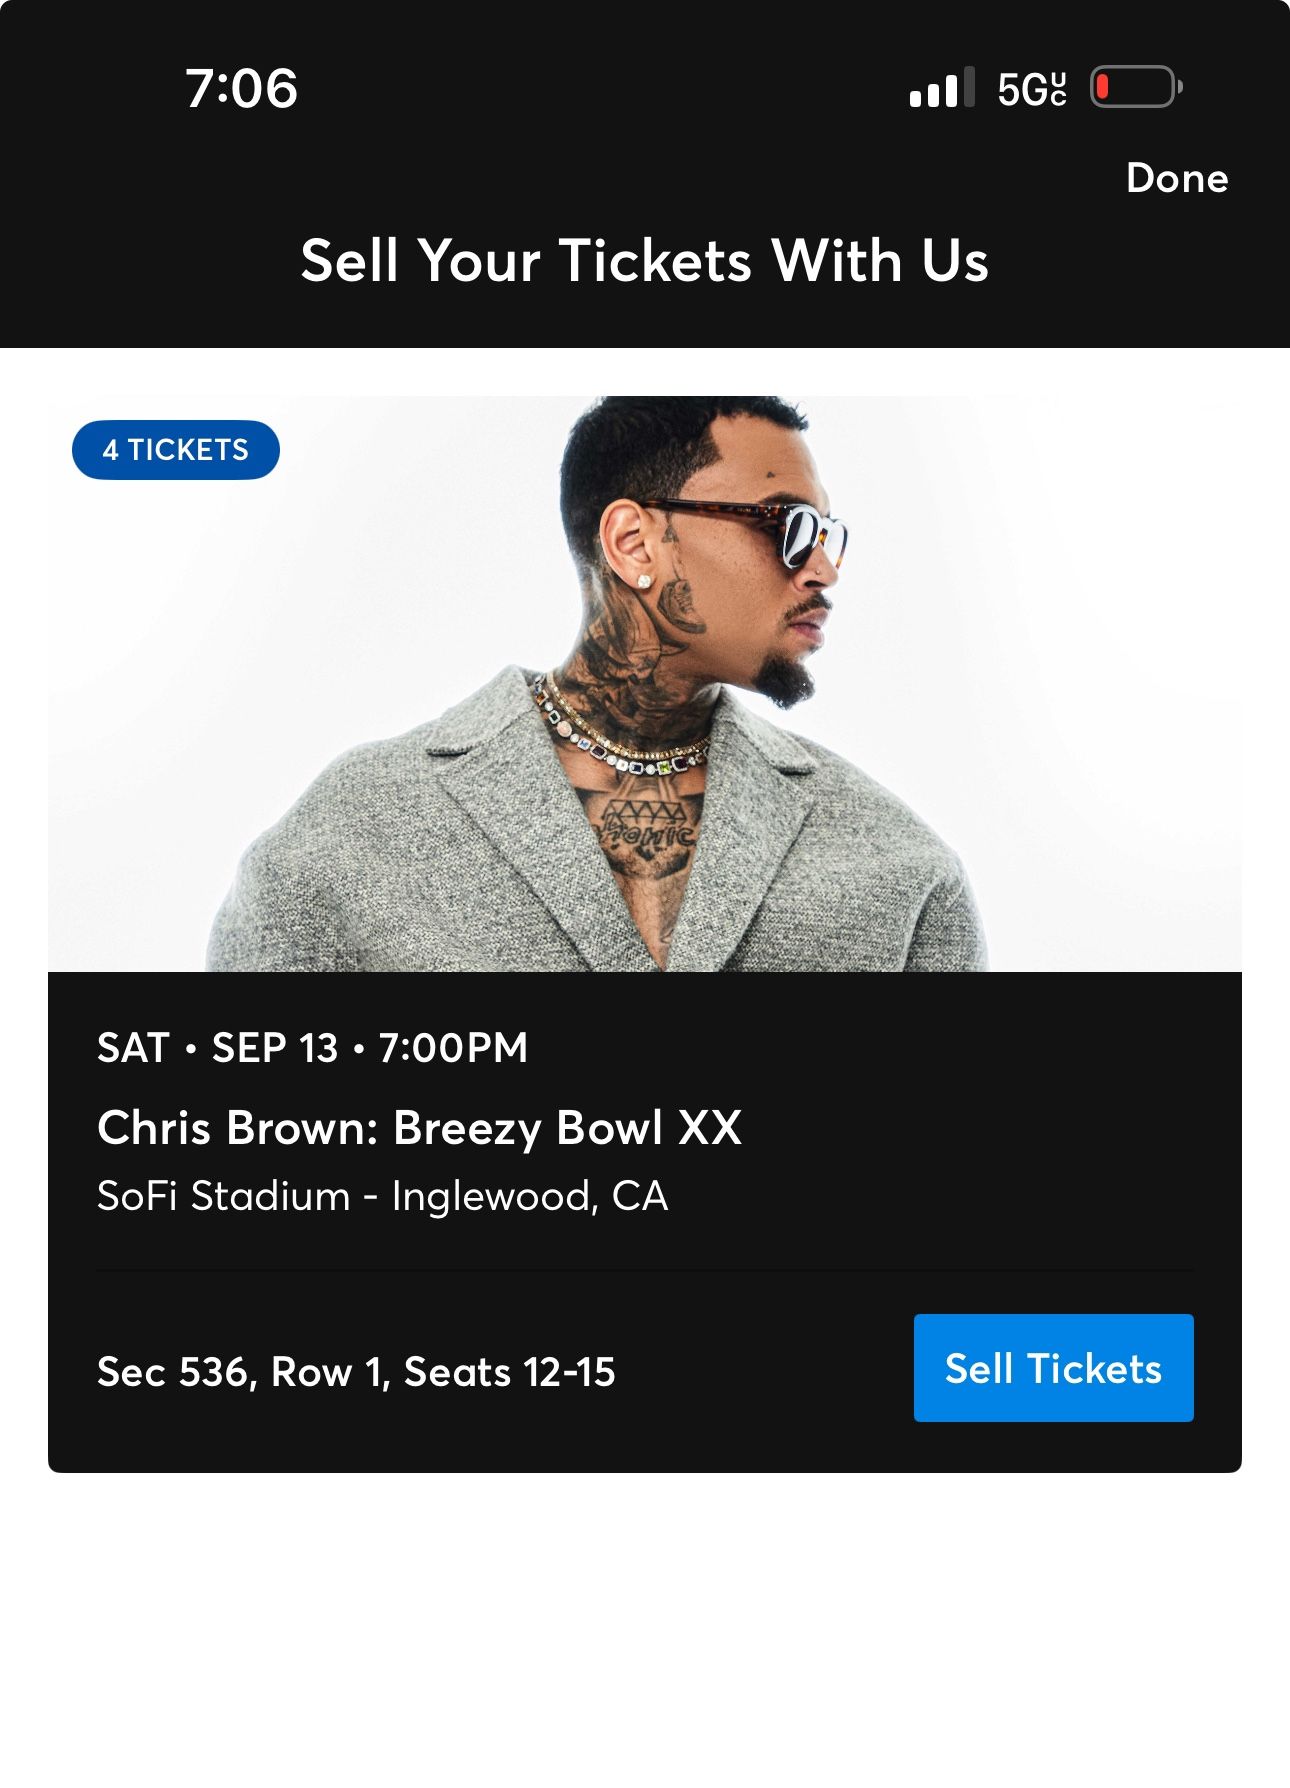Image resolution: width=1290 pixels, height=1788 pixels.
Task: Click the divider line above seat details
Action: point(645,1270)
